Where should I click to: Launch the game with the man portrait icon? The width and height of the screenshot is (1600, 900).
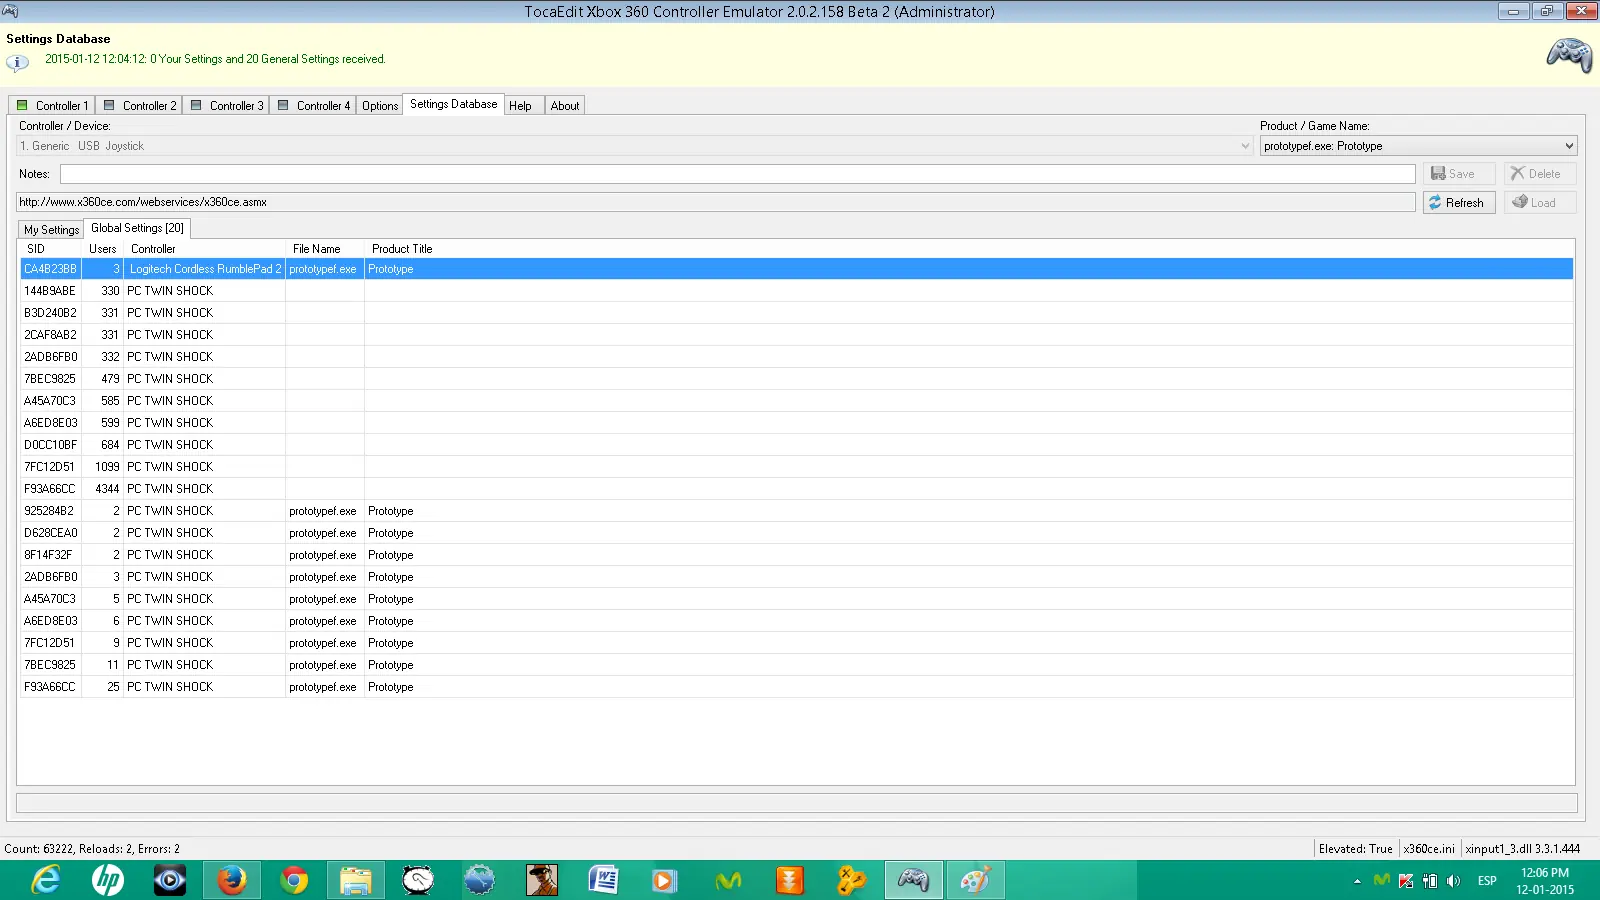click(x=542, y=880)
